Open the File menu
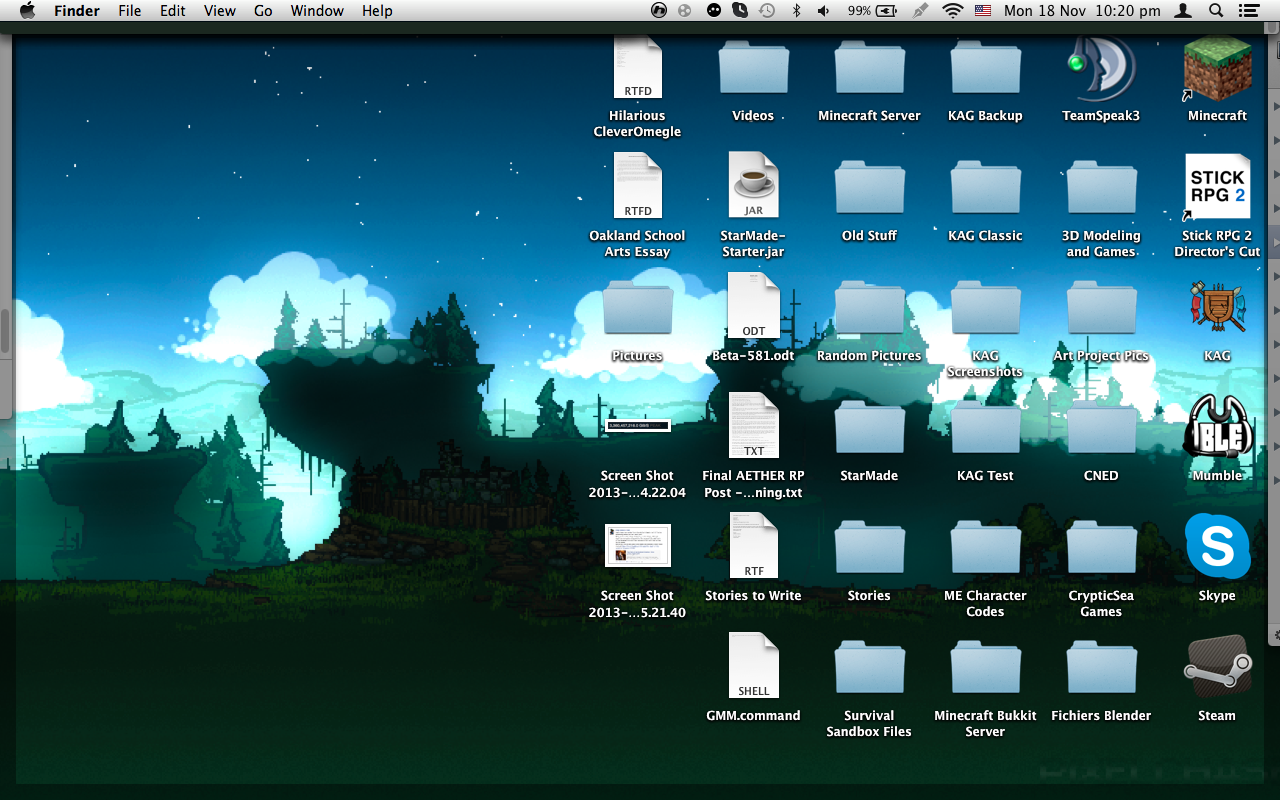This screenshot has height=800, width=1280. (x=129, y=11)
